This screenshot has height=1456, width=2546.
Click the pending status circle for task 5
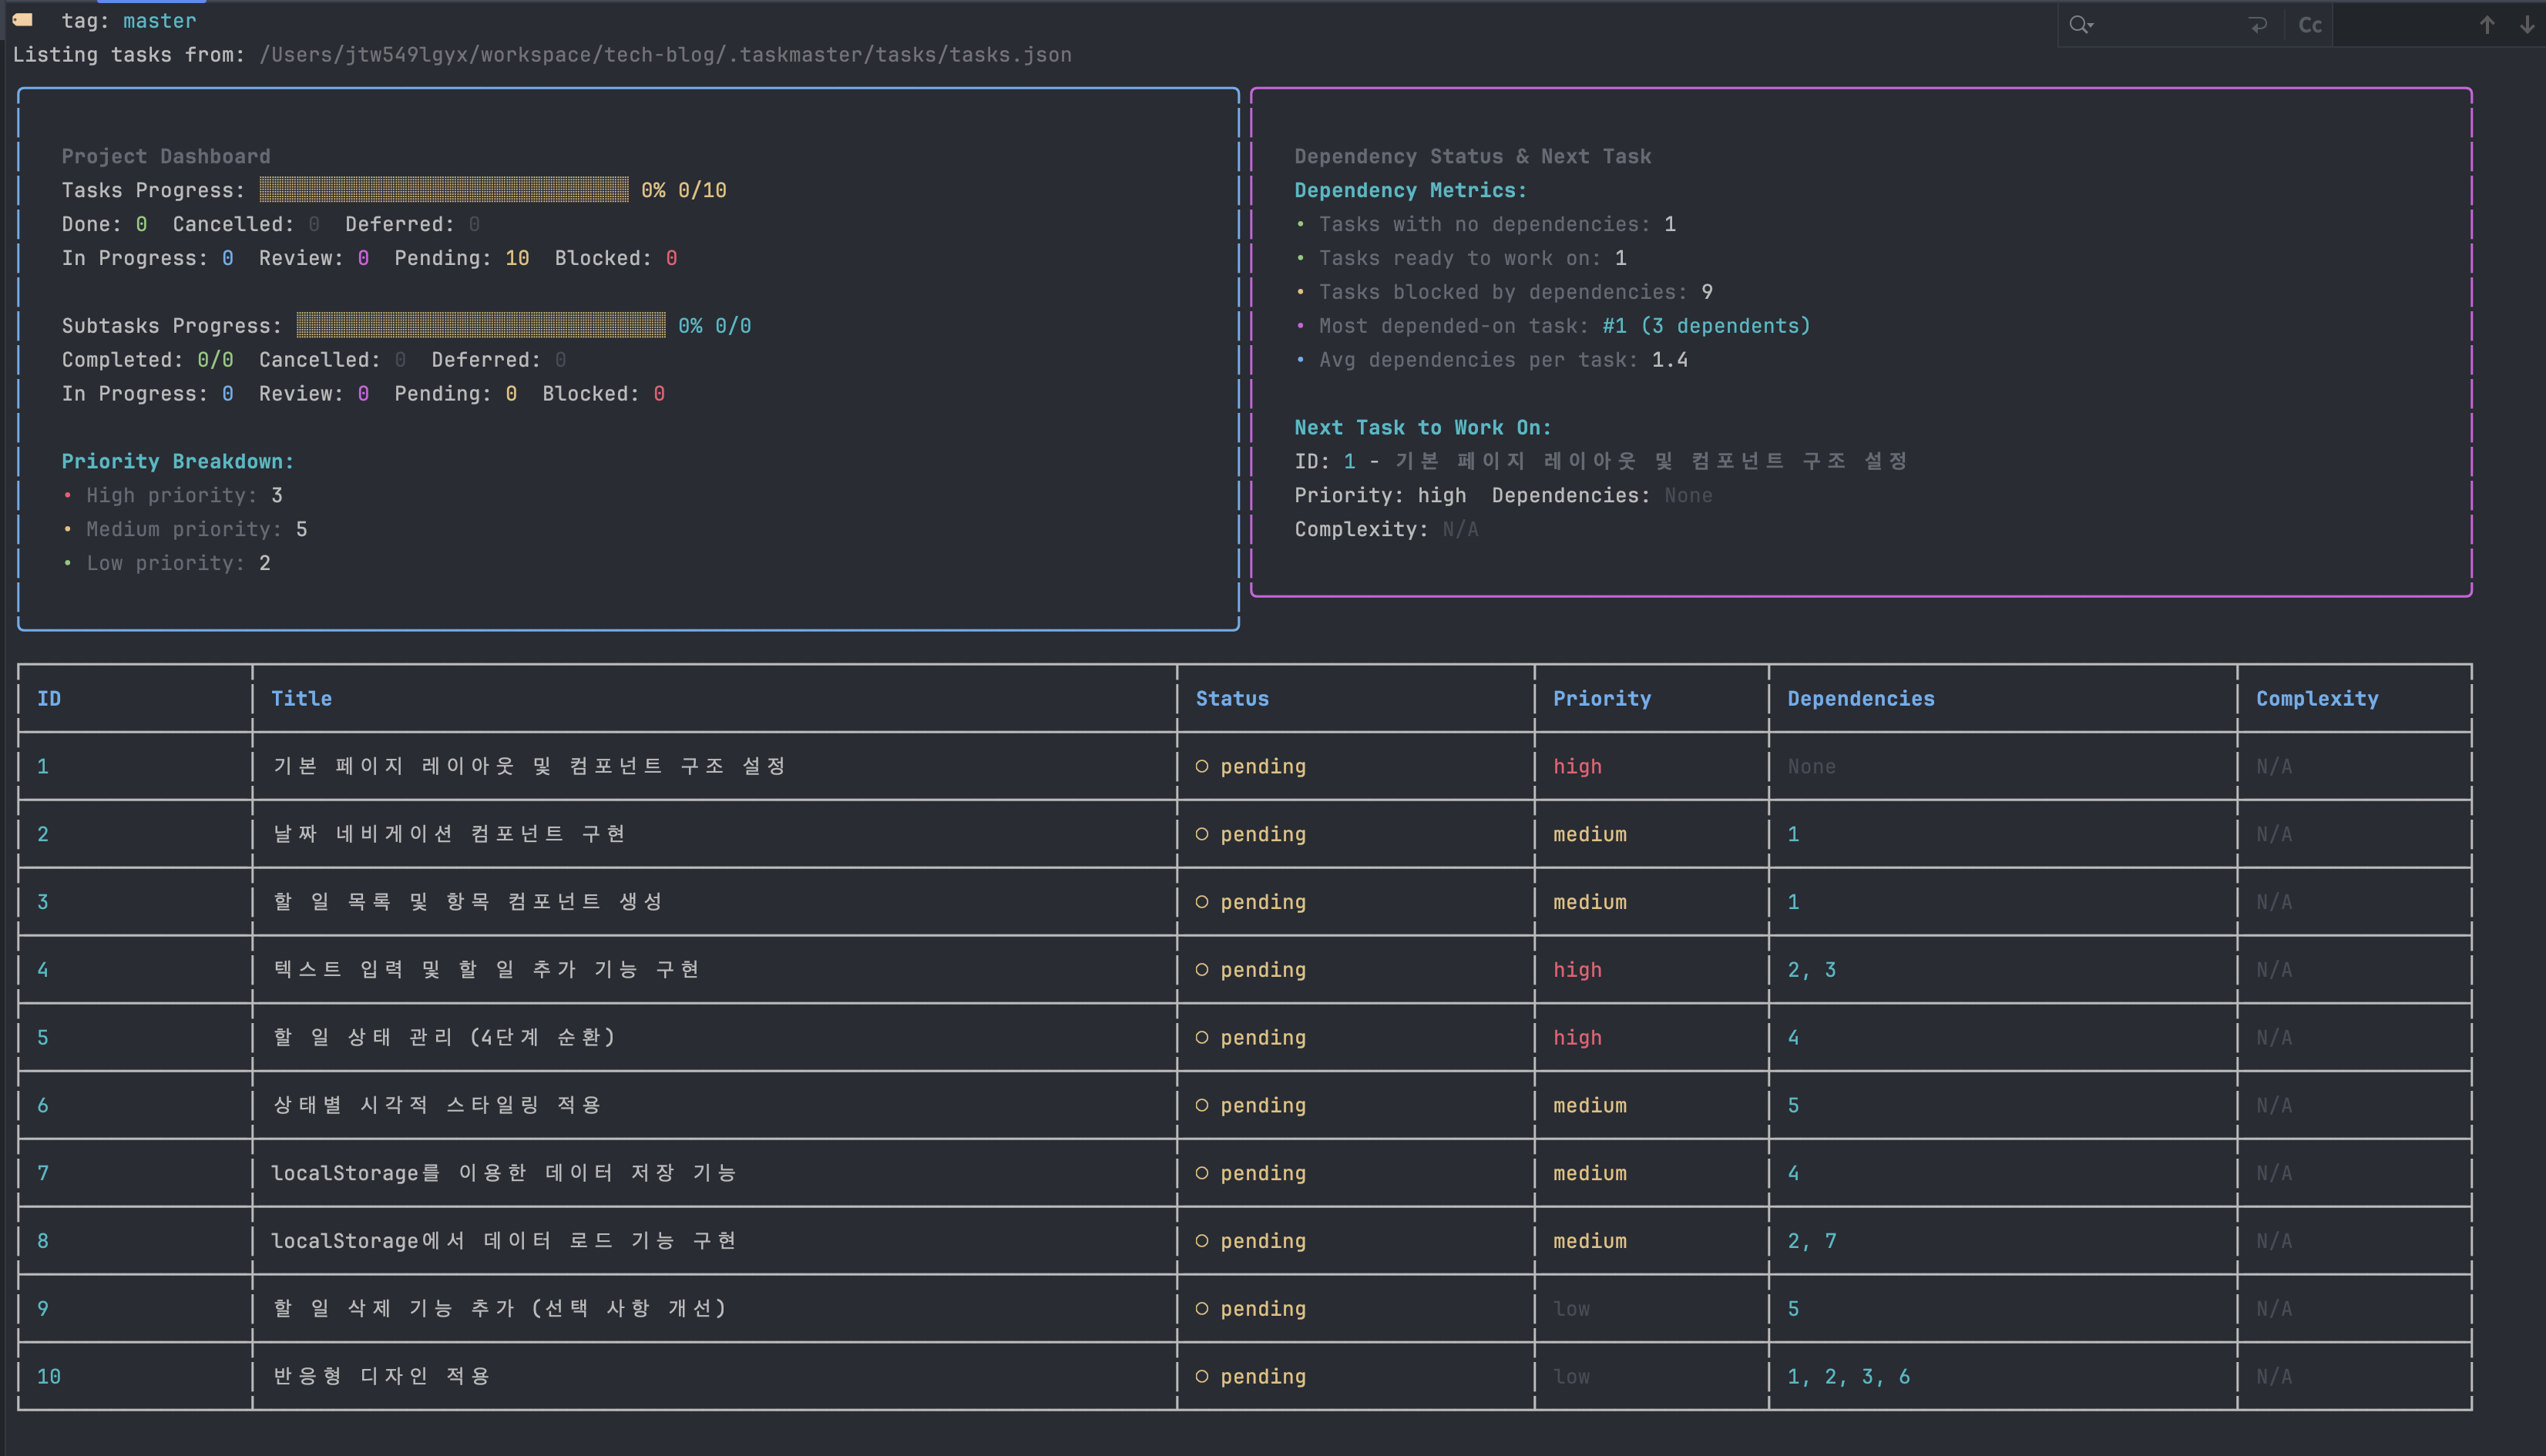point(1201,1038)
